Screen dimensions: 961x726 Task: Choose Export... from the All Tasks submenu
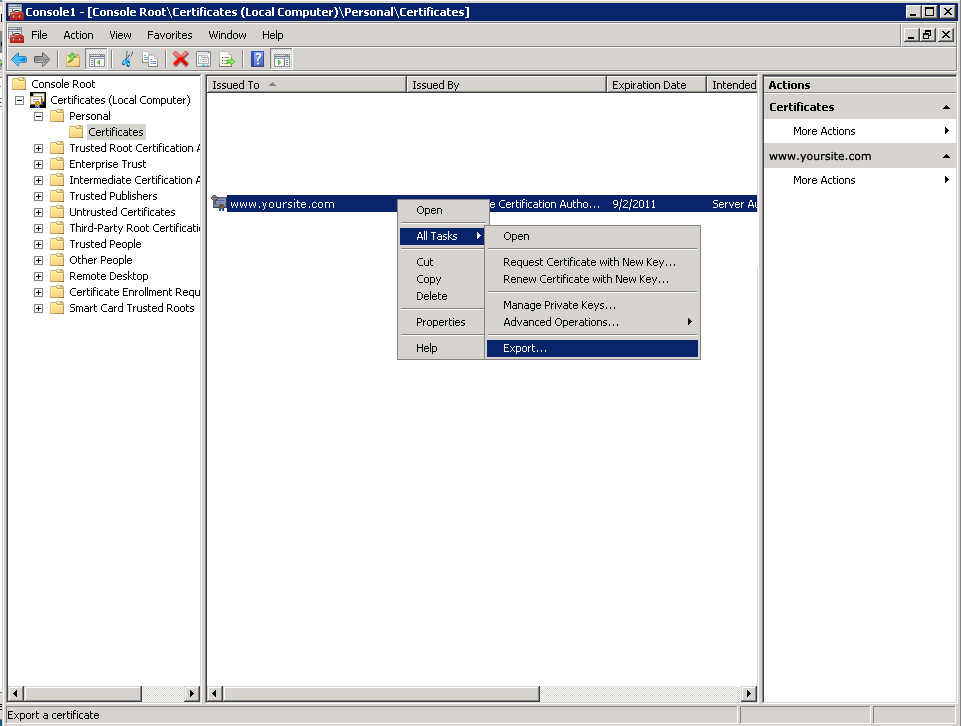point(592,348)
